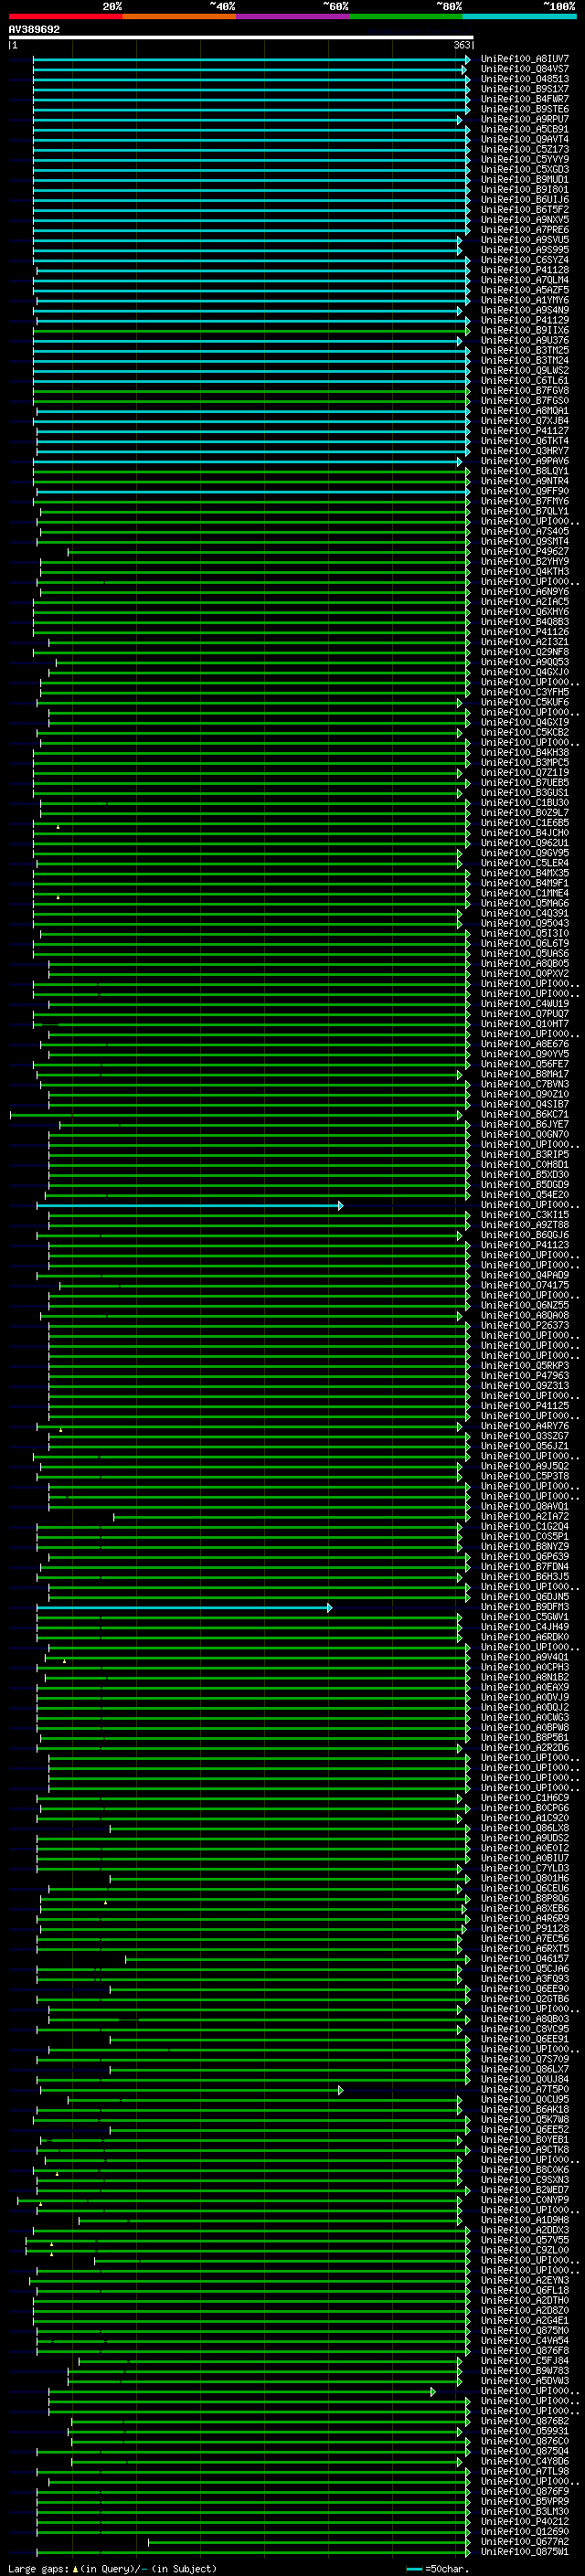
Task: Choose the UniRef100_Q3HRY7 hit label
Action: [x=525, y=451]
